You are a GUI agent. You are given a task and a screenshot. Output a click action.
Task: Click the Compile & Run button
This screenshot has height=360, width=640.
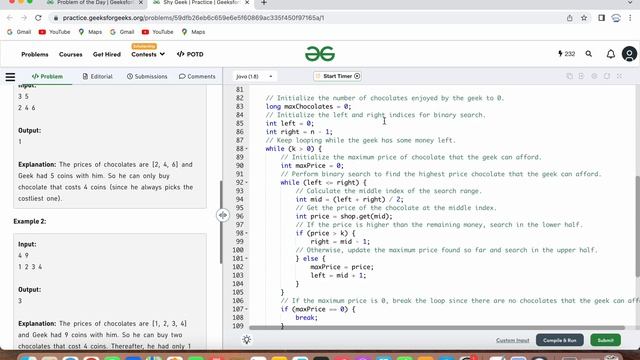pos(560,340)
